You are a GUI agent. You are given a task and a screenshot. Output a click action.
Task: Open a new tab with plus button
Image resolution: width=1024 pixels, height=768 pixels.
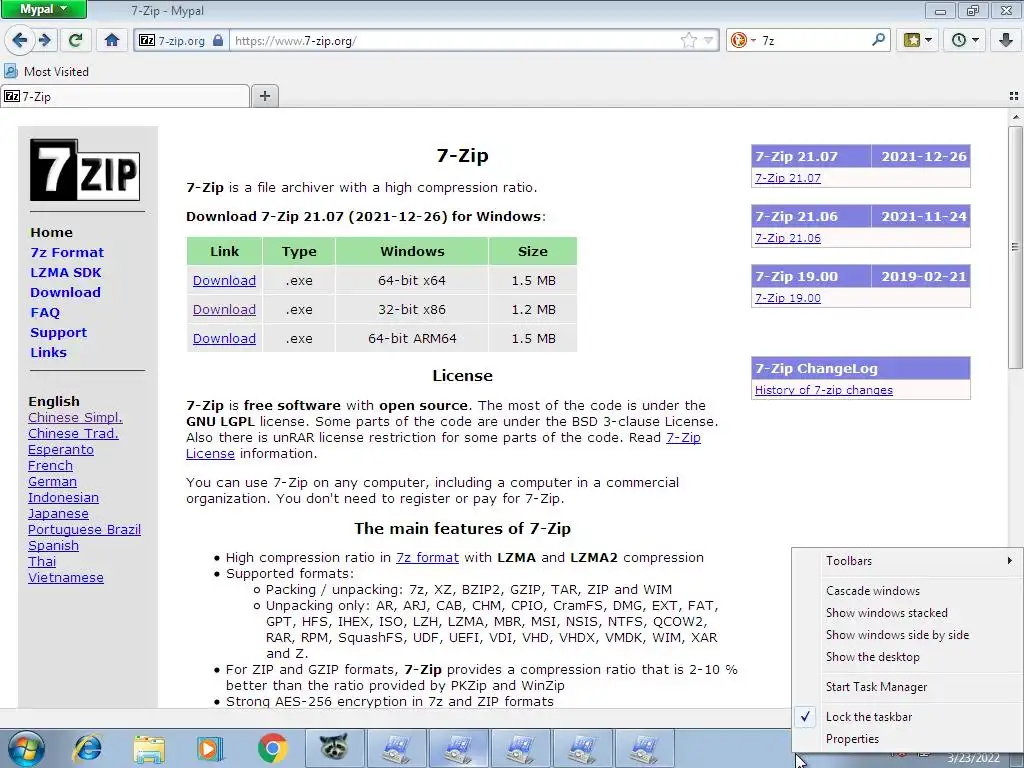[264, 96]
